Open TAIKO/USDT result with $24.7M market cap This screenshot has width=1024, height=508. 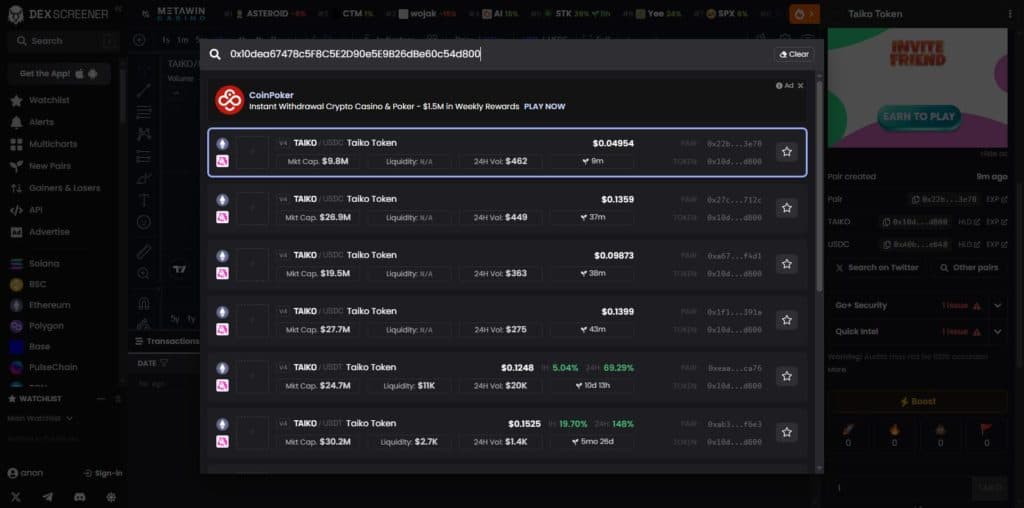[507, 376]
